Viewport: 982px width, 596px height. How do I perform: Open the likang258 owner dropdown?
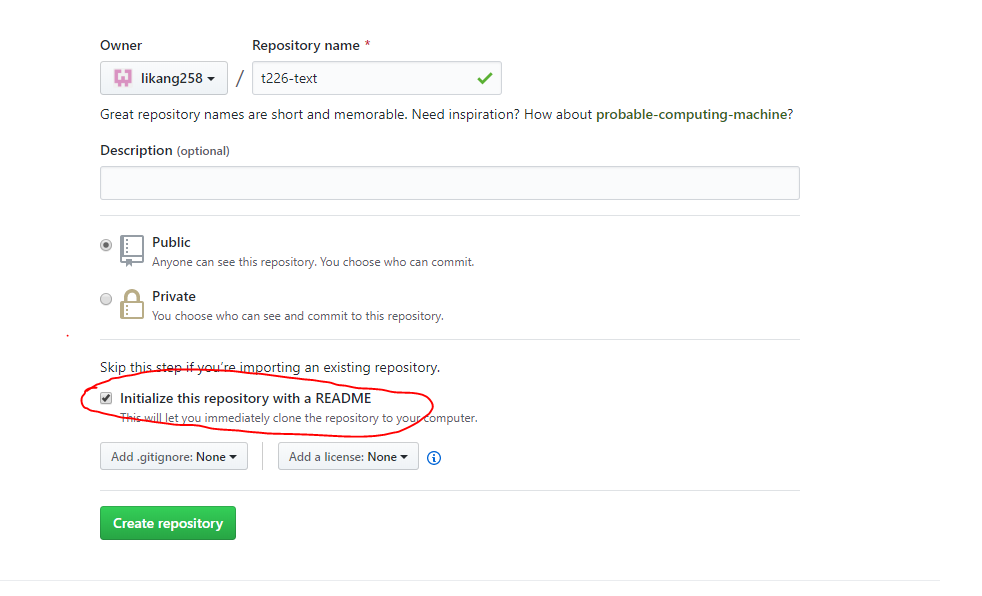coord(163,78)
